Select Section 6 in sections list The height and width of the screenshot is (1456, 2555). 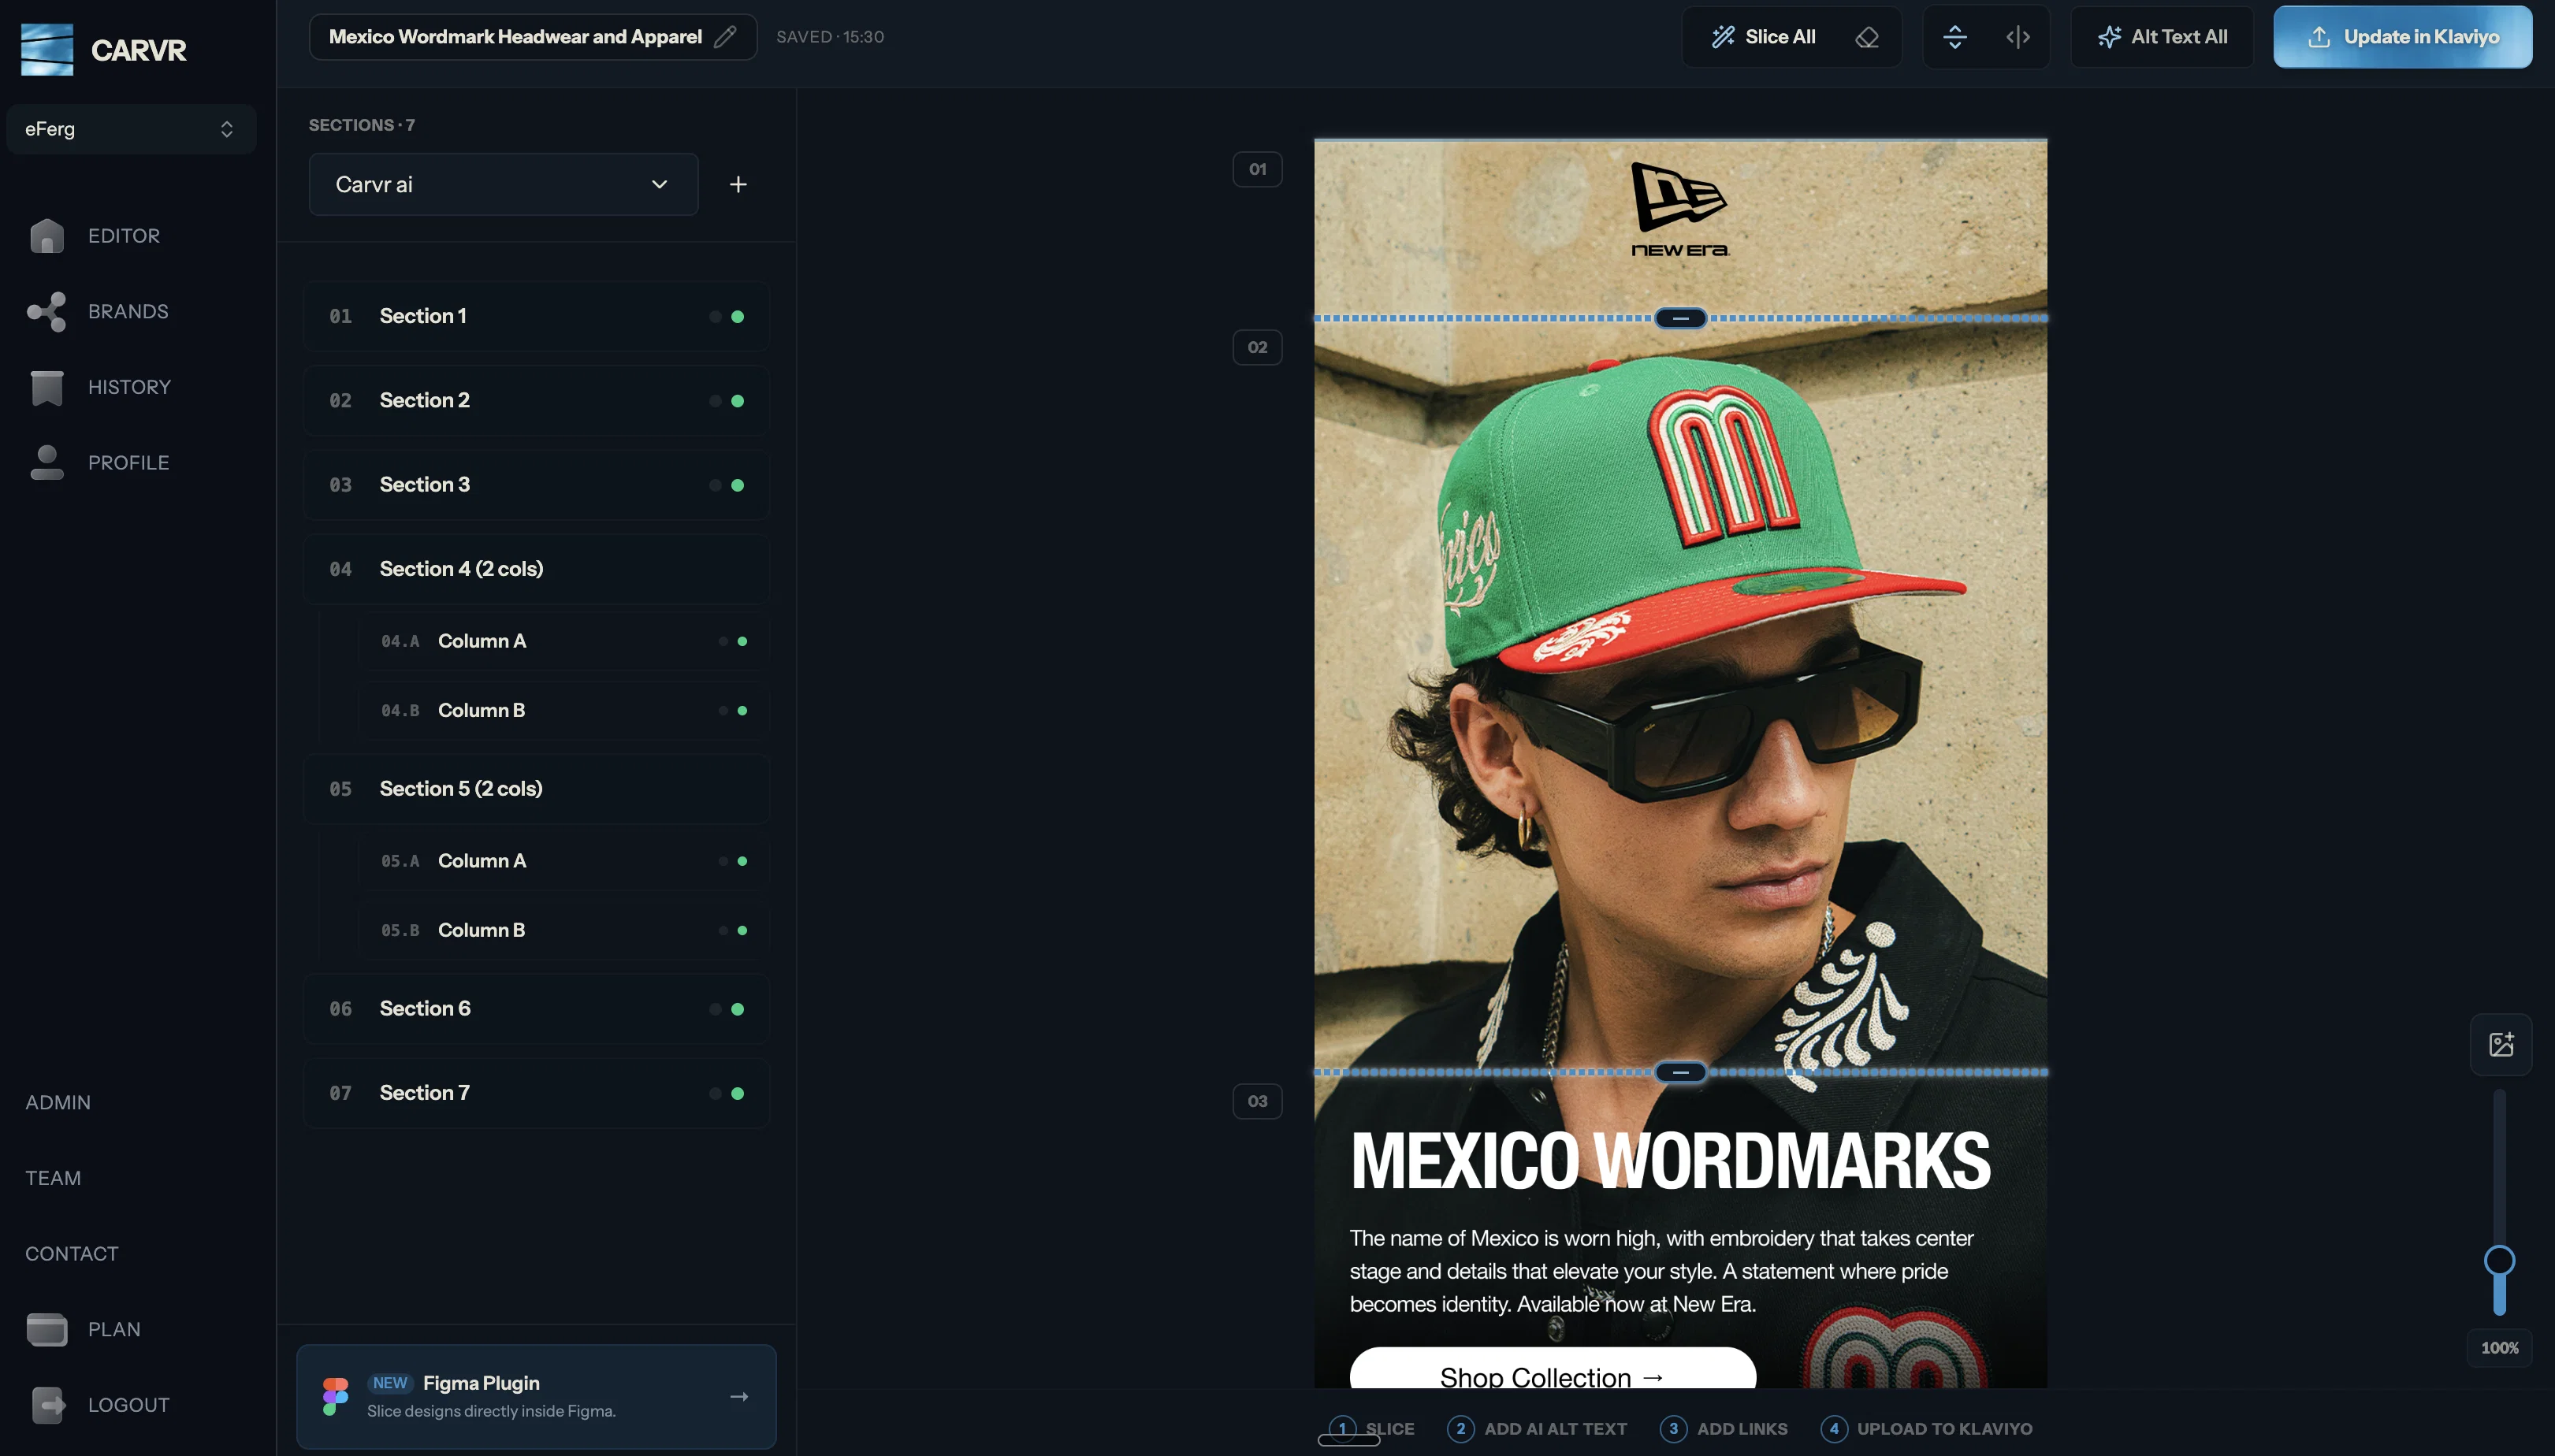pos(536,1009)
